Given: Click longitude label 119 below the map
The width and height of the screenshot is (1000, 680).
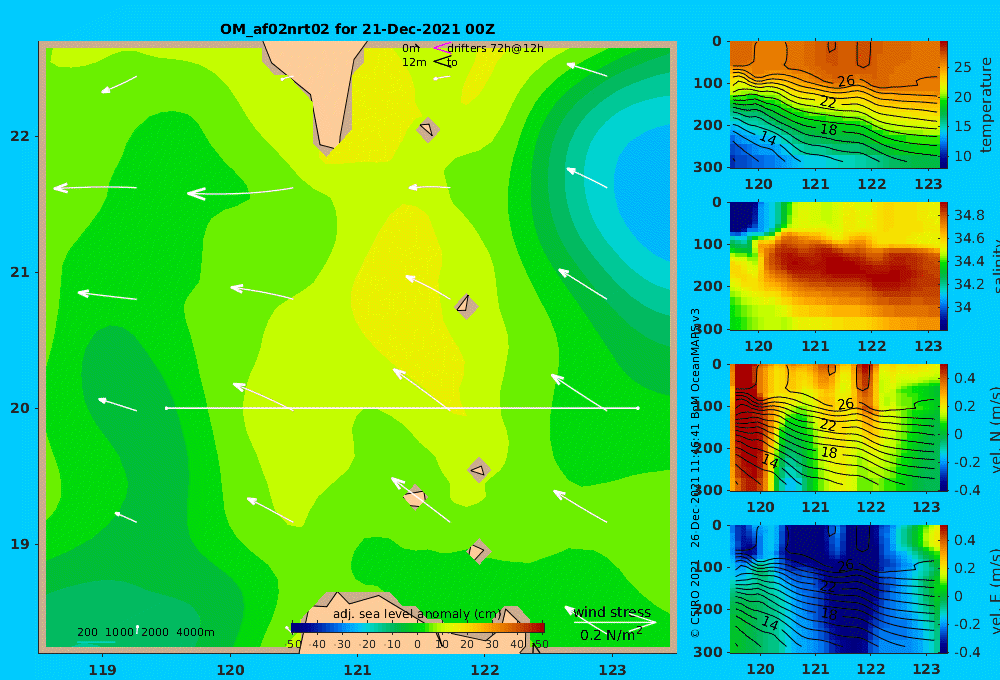Looking at the screenshot, I should click(x=103, y=670).
